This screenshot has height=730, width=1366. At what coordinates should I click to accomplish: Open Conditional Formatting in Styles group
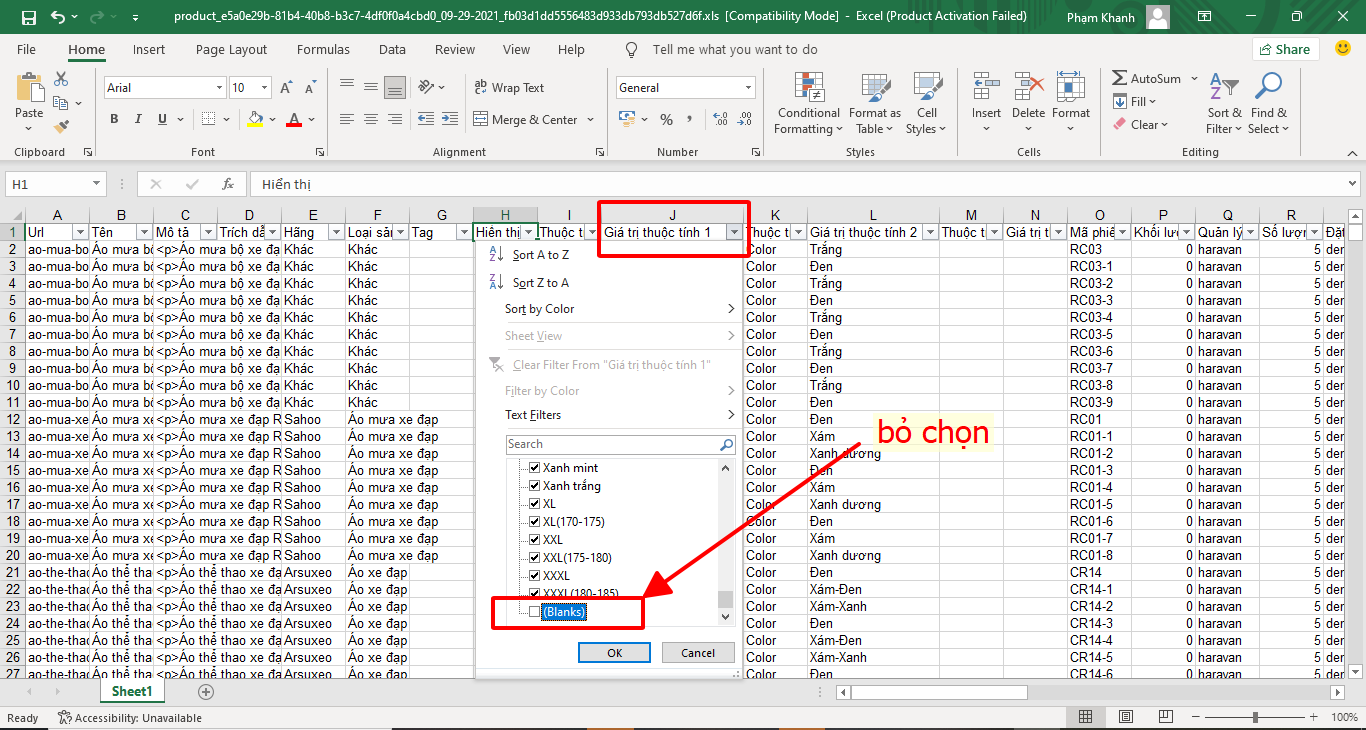(809, 103)
